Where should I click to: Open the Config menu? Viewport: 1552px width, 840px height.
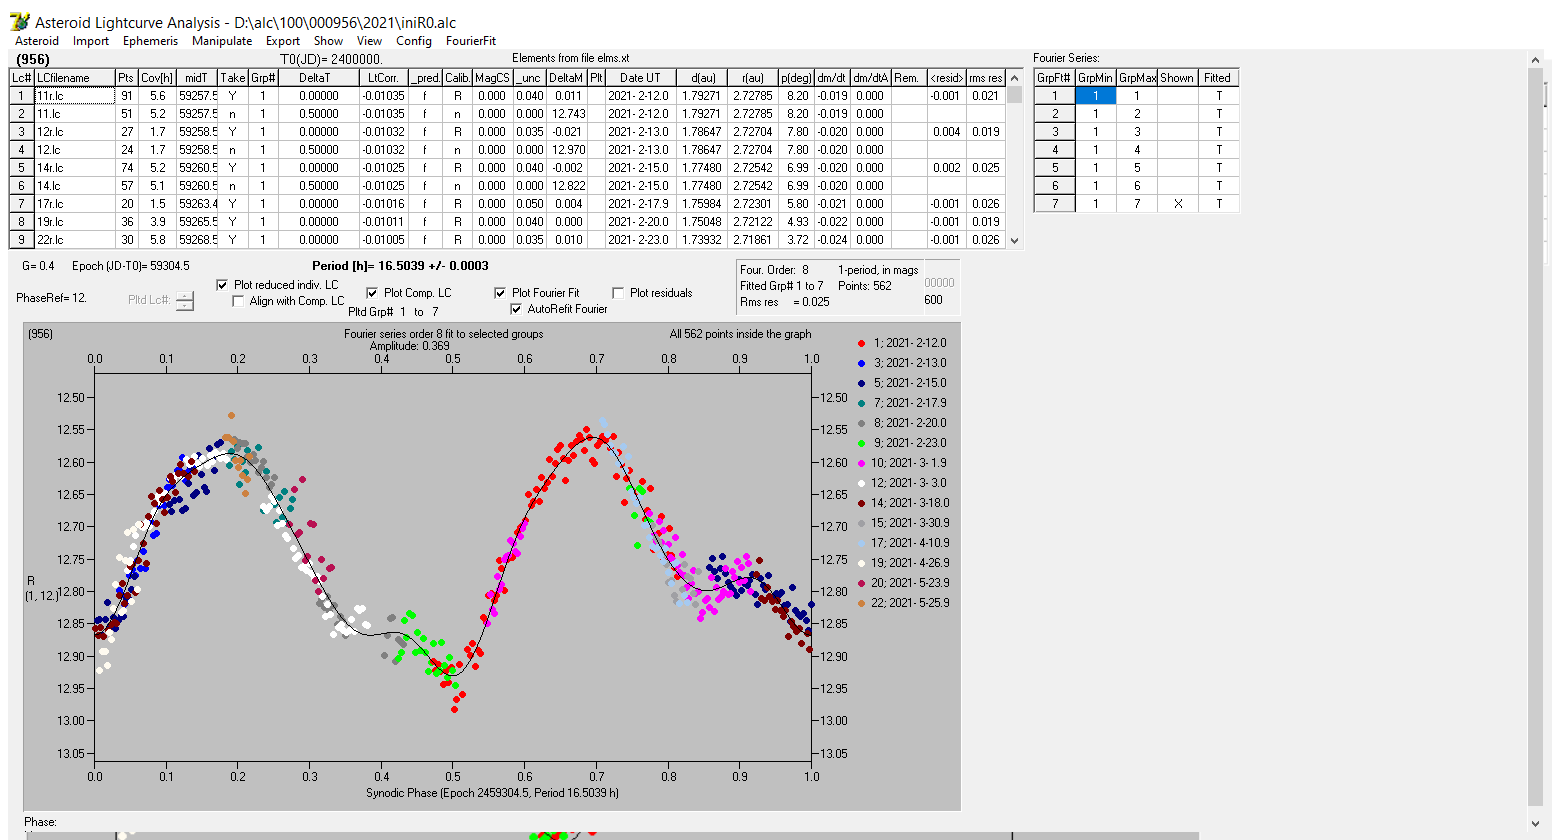[x=414, y=41]
